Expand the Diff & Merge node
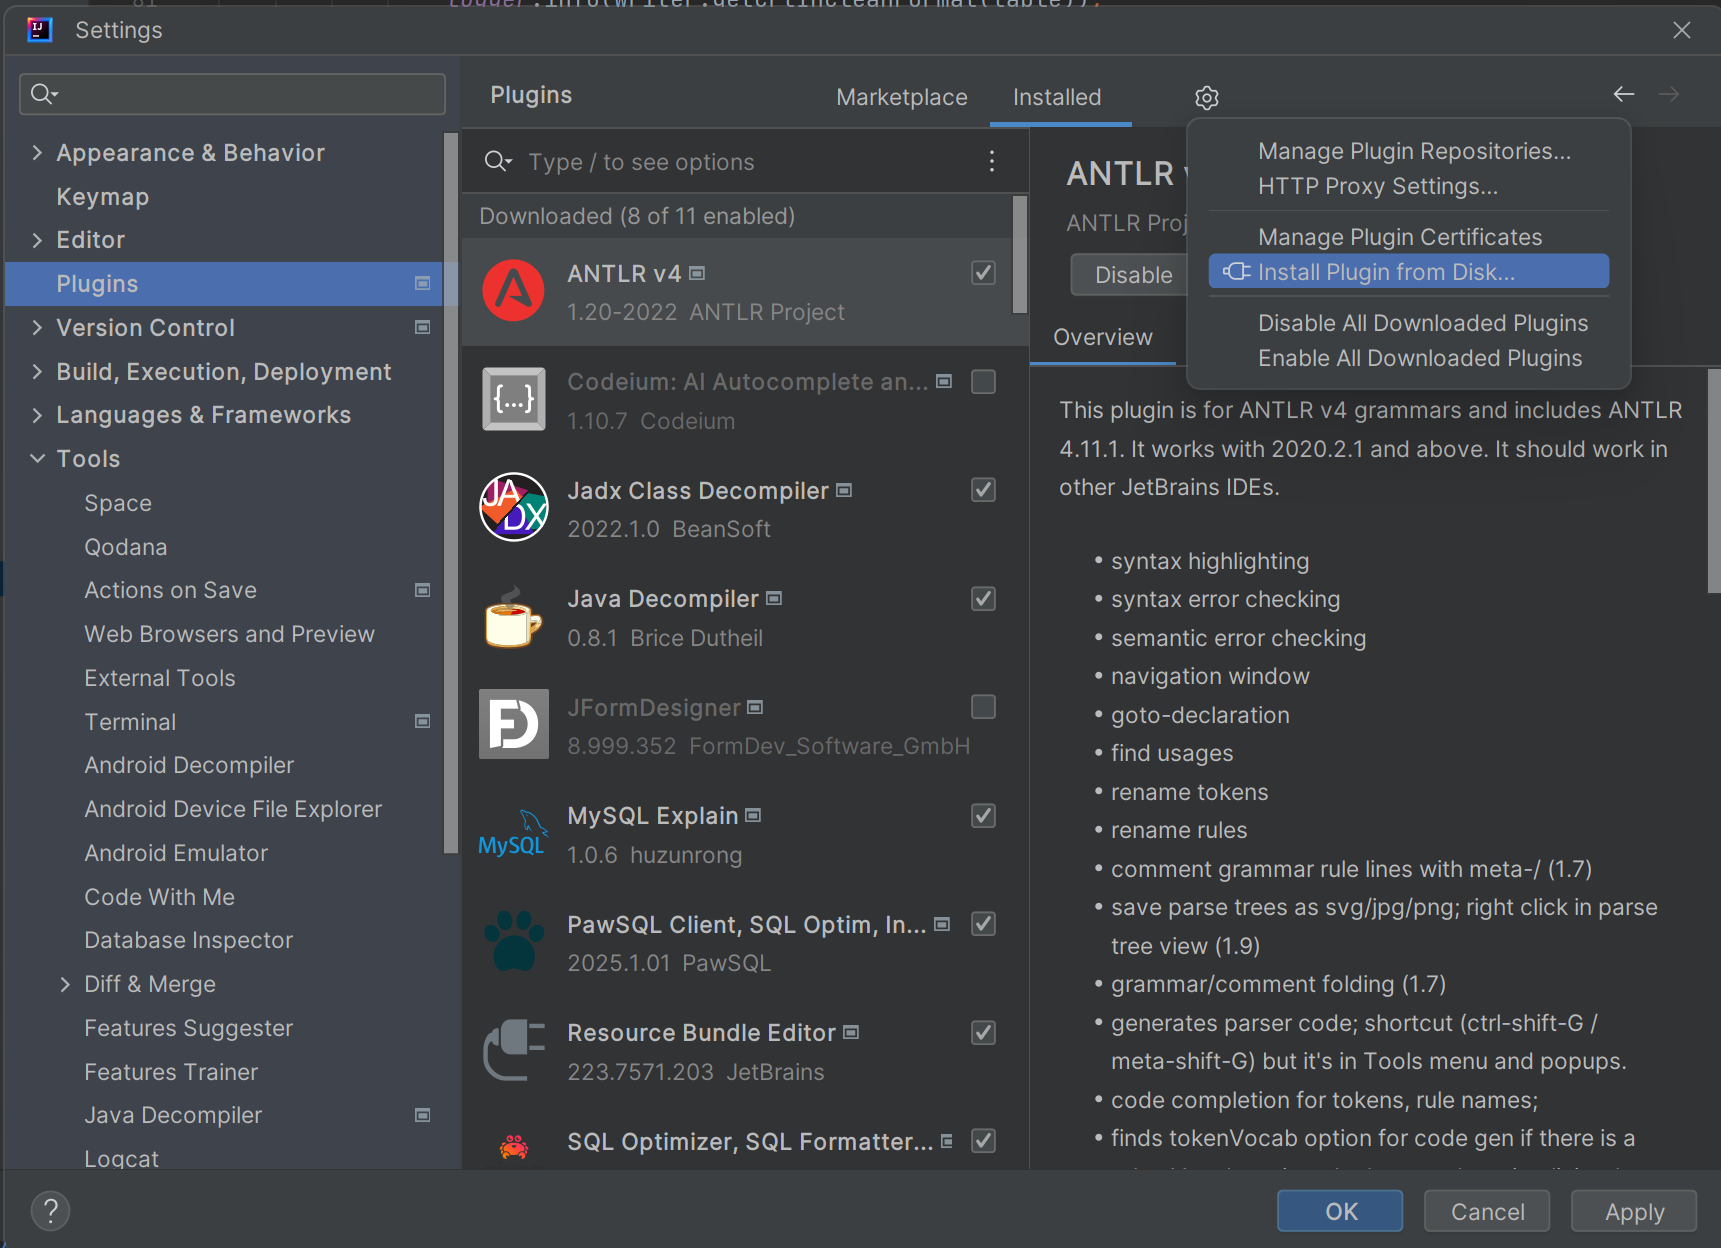The width and height of the screenshot is (1721, 1248). tap(65, 985)
